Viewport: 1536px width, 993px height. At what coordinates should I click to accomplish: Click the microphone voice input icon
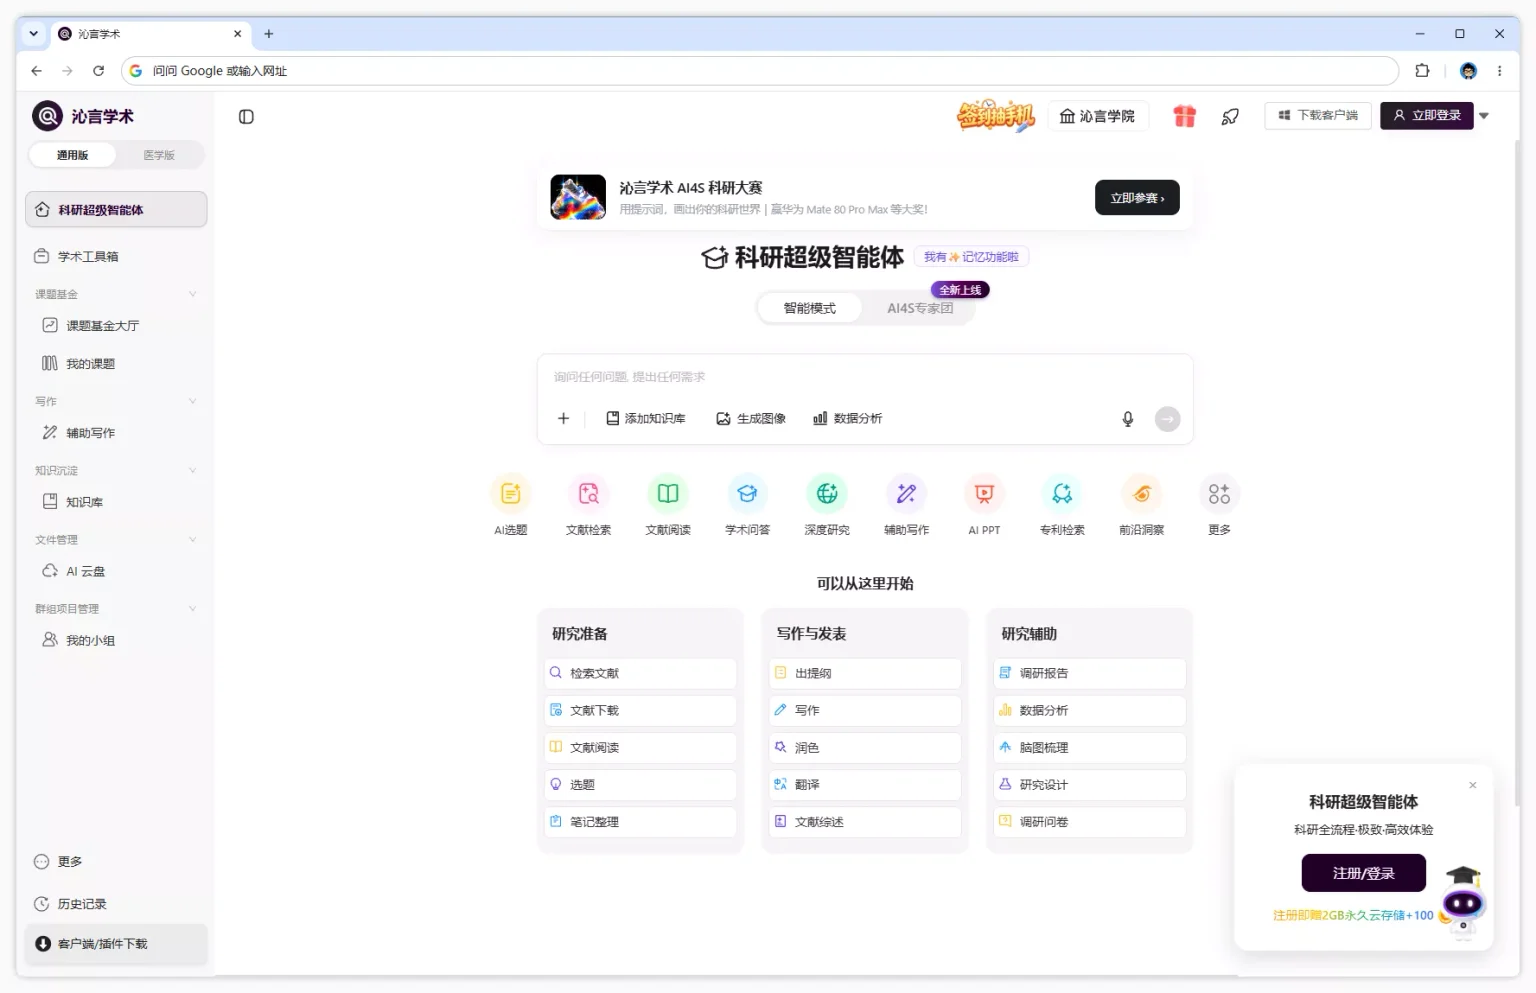click(1128, 419)
